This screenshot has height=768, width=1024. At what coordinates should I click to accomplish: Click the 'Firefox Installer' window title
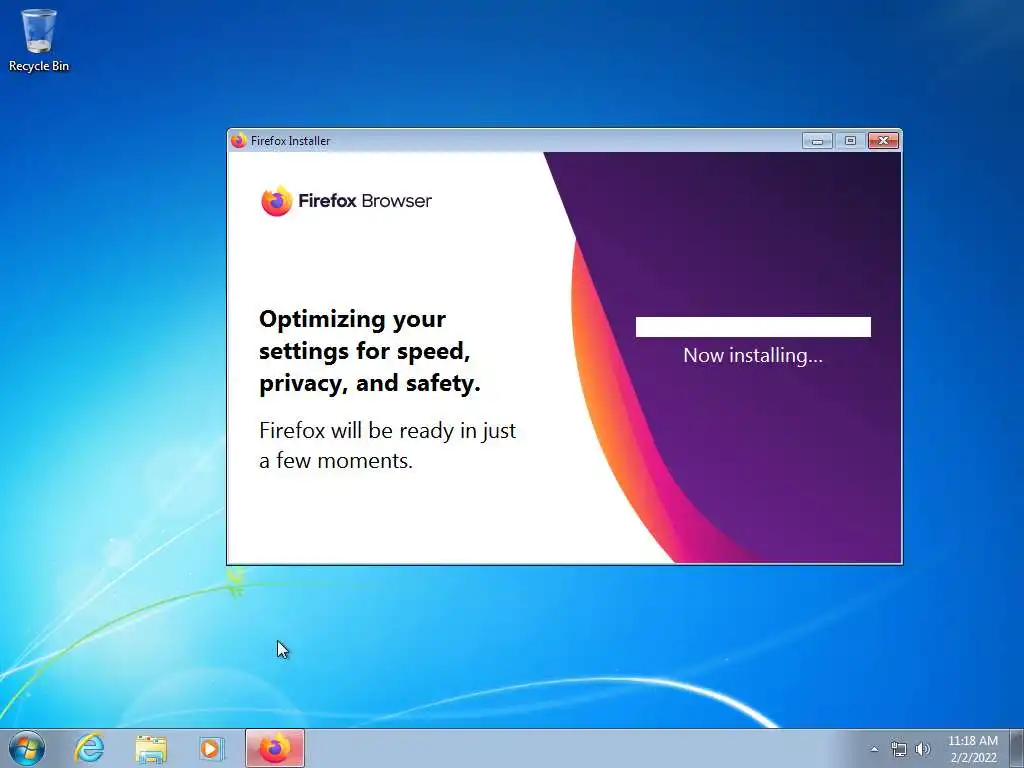point(291,140)
